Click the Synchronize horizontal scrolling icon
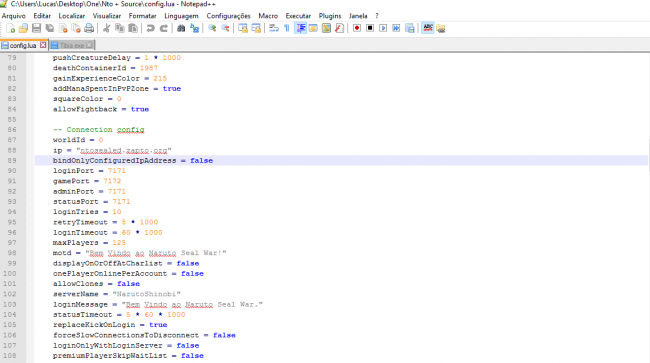The height and width of the screenshot is (363, 650). click(256, 28)
